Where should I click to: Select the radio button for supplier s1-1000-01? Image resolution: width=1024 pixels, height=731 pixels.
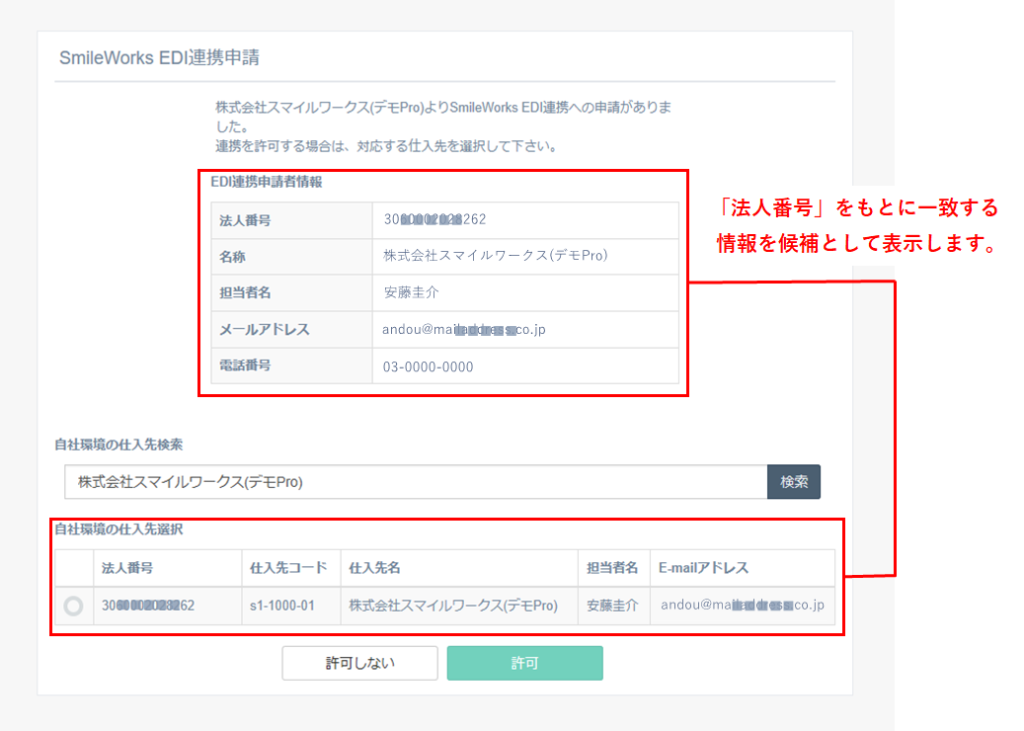(74, 606)
